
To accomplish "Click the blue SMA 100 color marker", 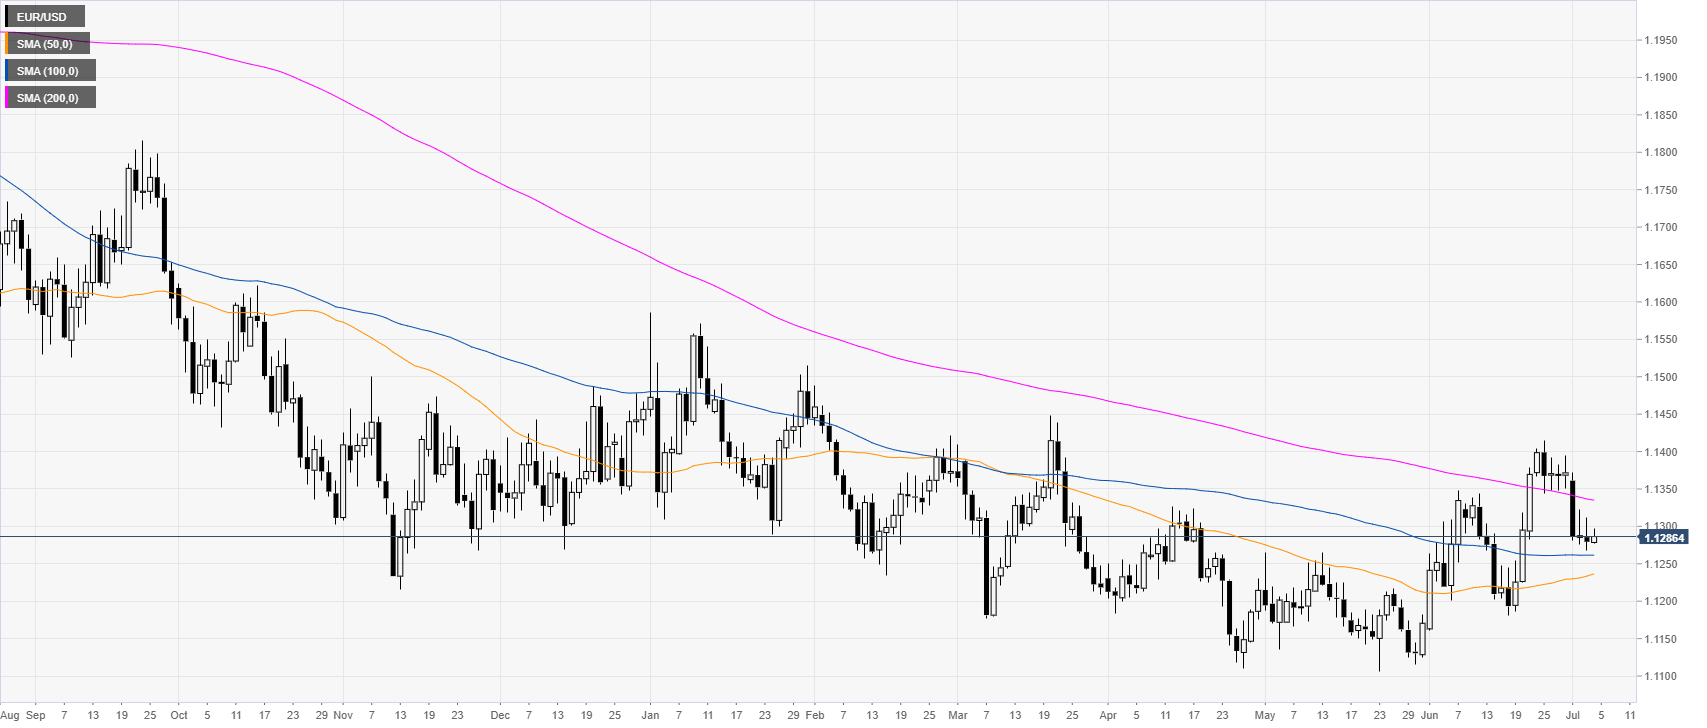I will tap(7, 71).
